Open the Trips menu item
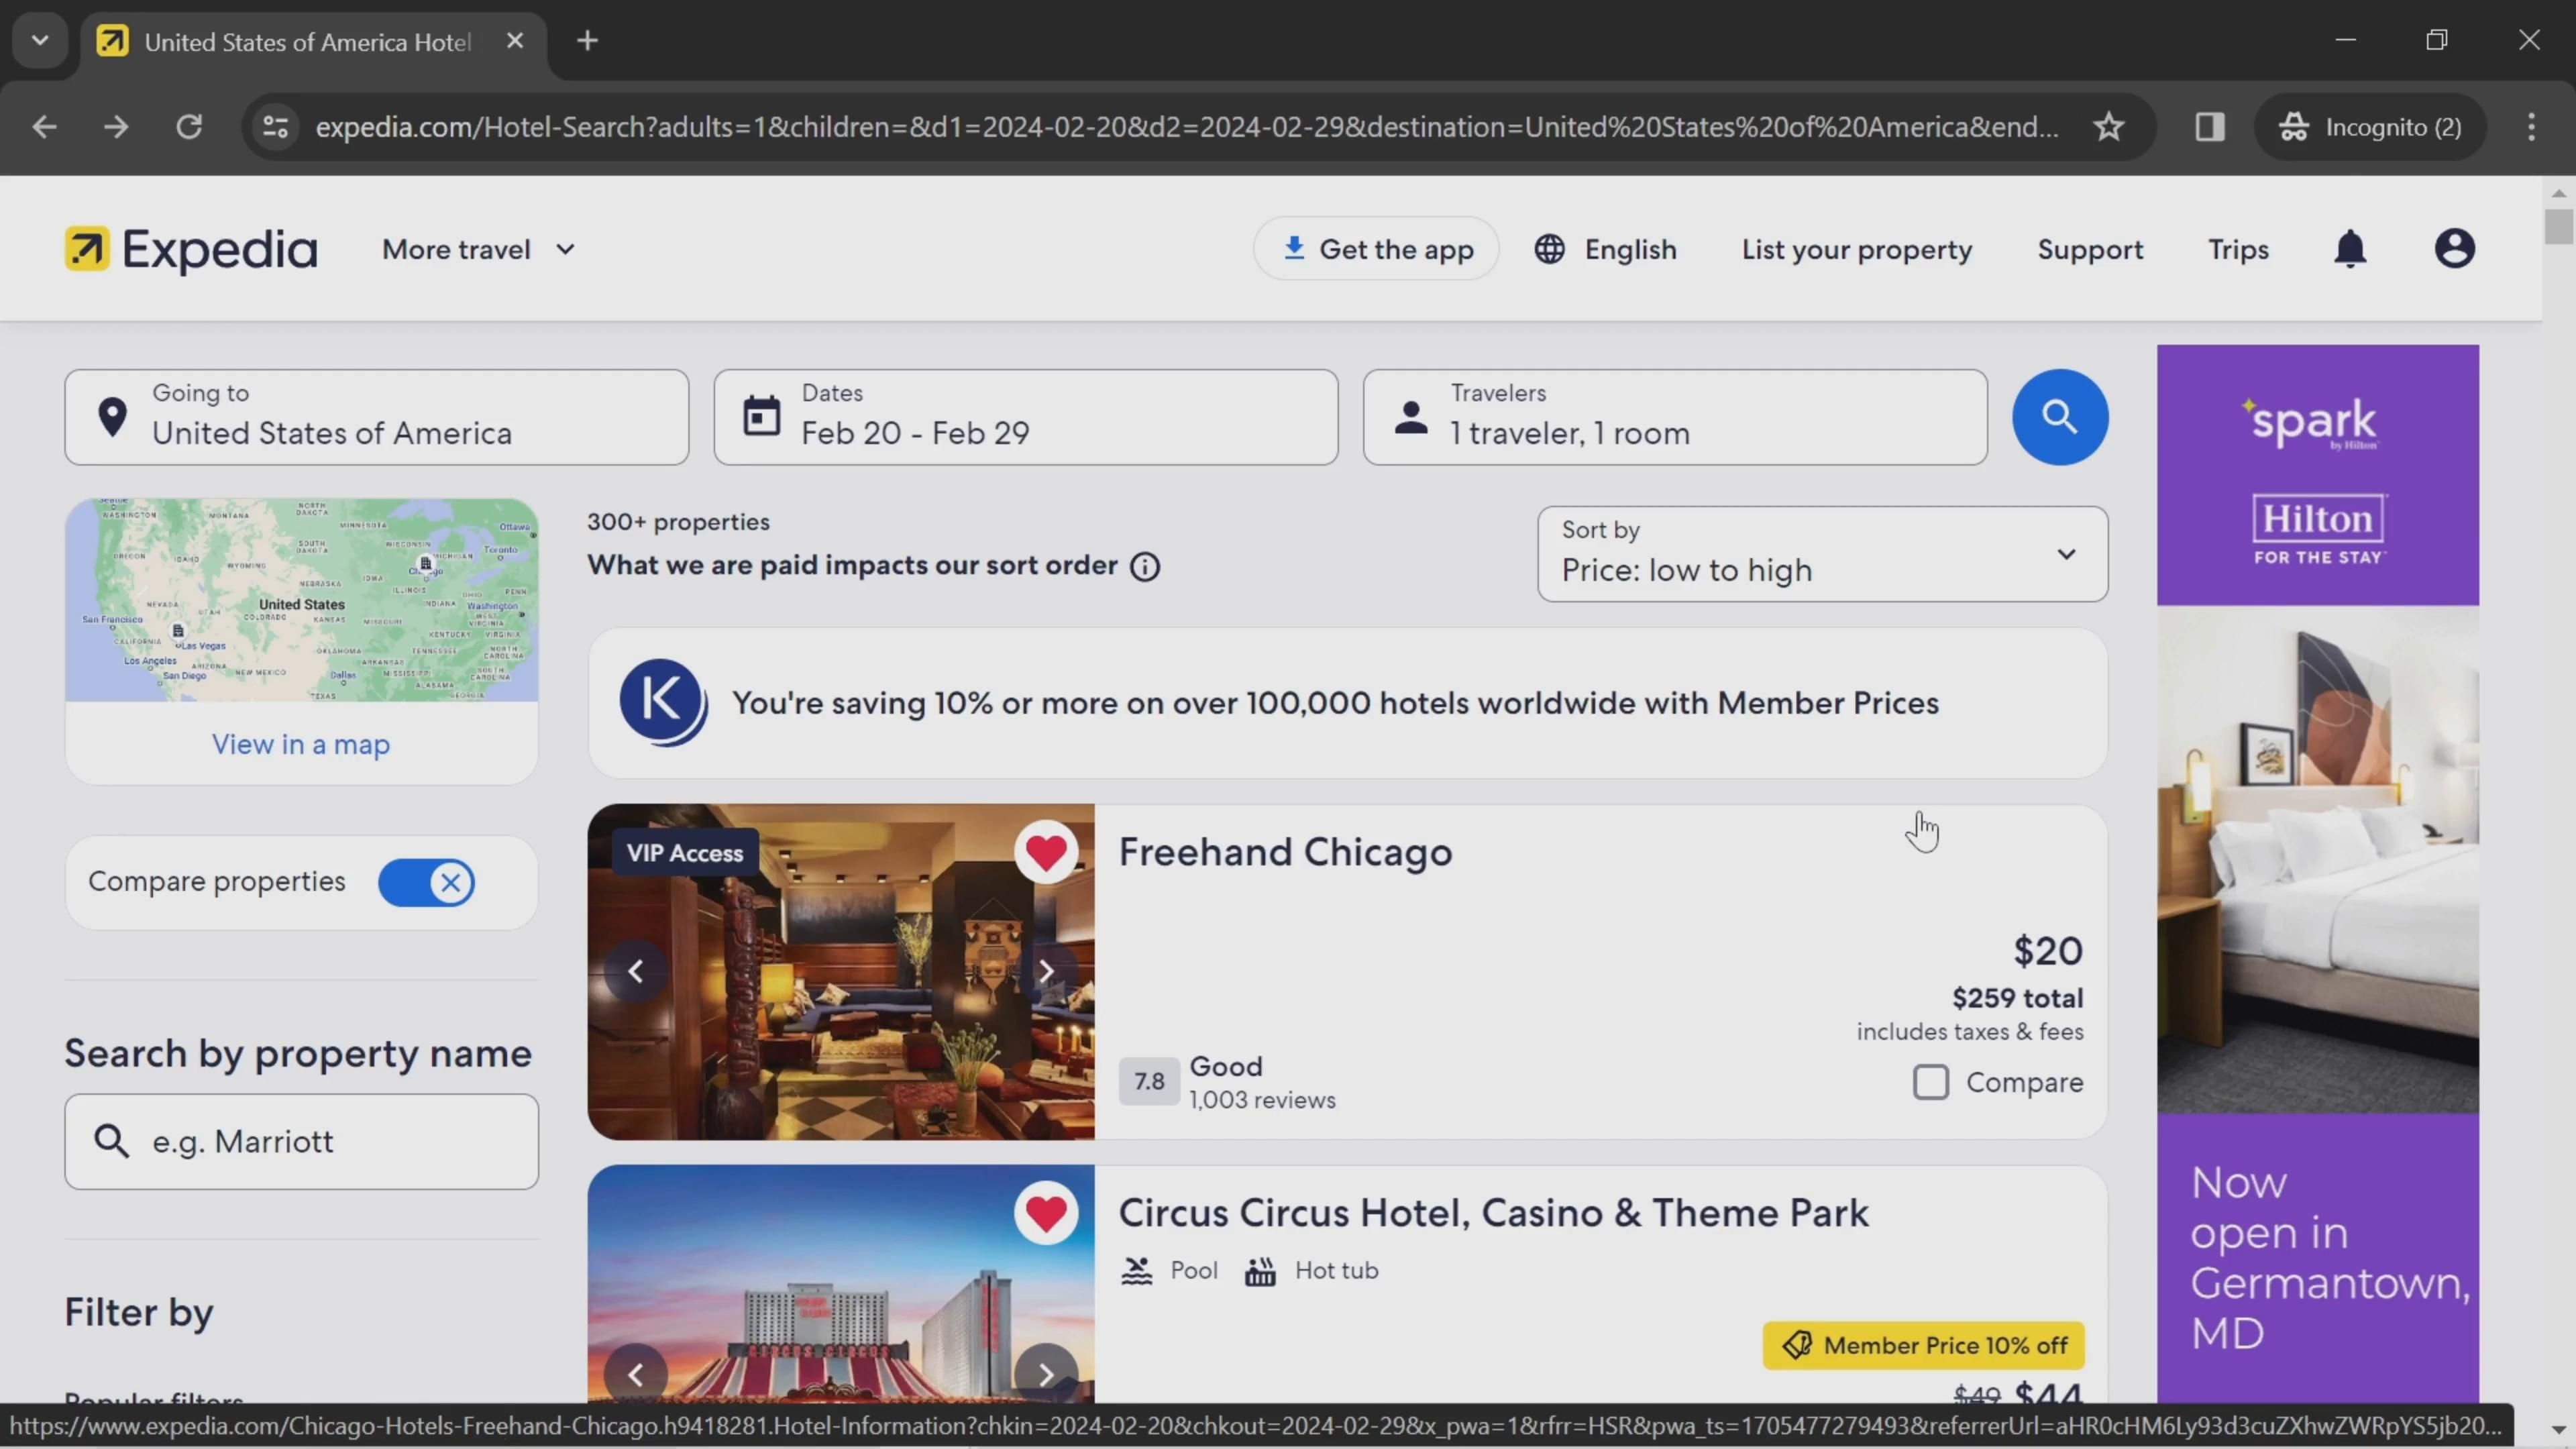This screenshot has width=2576, height=1449. [2237, 249]
